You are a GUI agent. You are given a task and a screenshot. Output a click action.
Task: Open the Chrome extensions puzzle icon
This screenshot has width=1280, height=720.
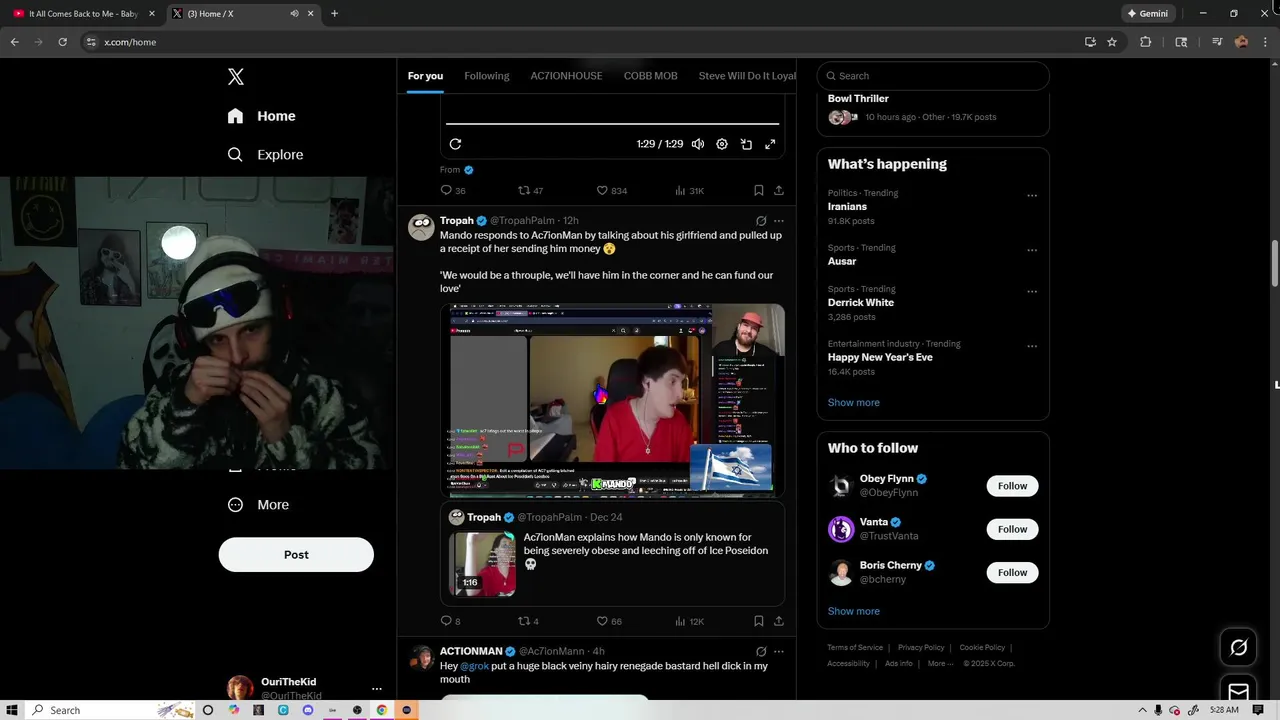click(x=1146, y=42)
